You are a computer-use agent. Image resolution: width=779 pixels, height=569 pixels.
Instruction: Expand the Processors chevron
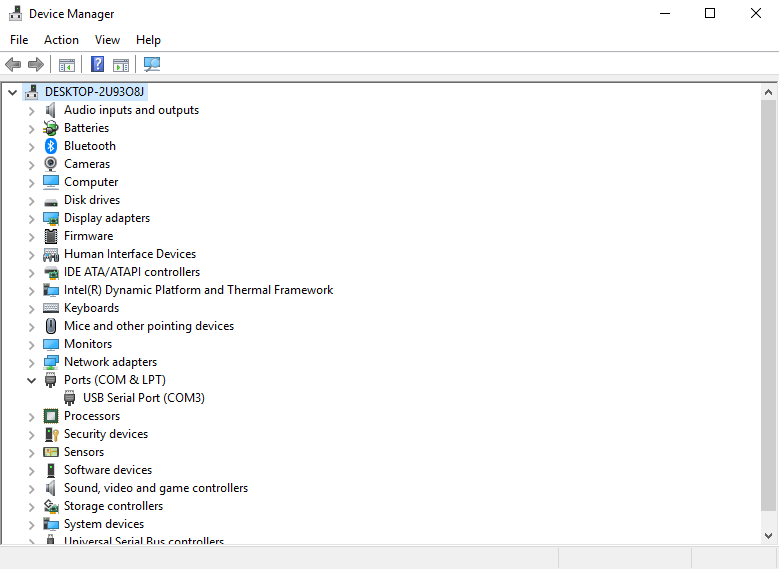(31, 416)
